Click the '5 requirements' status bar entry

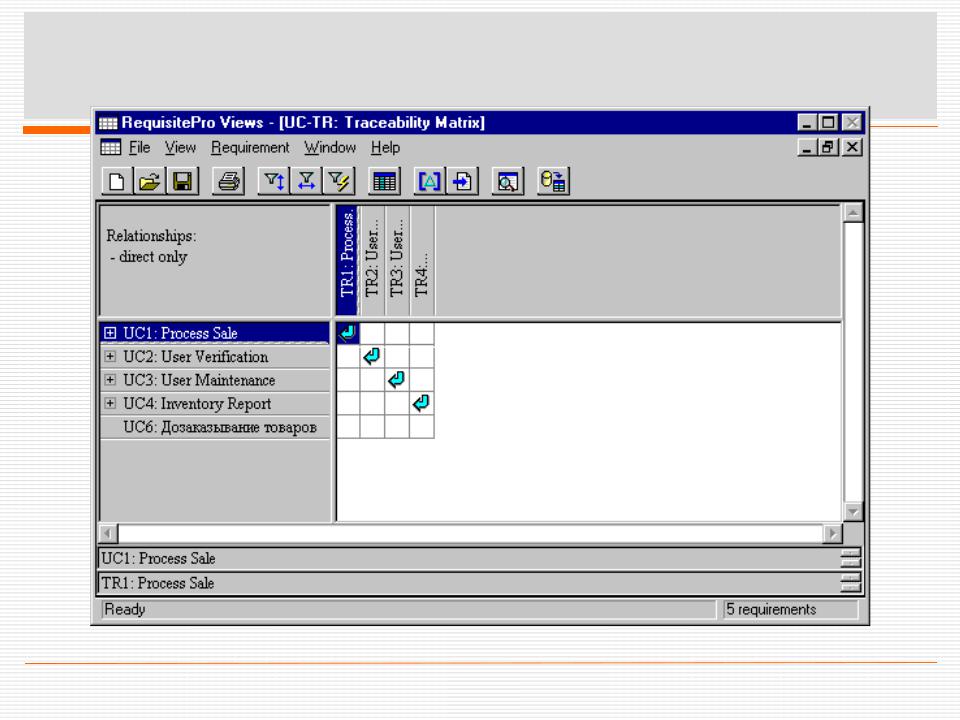tap(790, 610)
